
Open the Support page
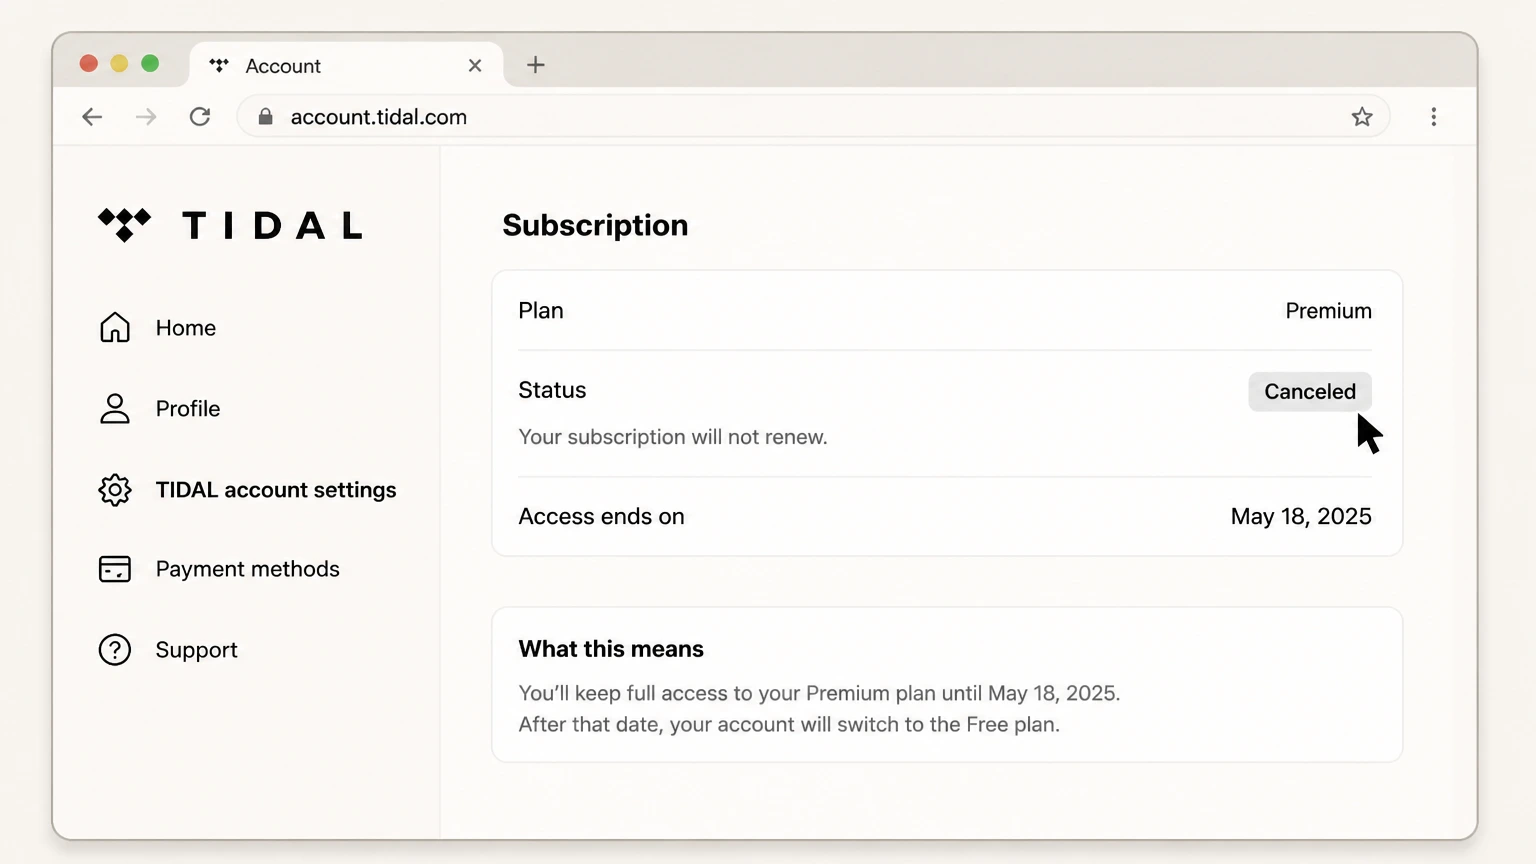tap(168, 650)
